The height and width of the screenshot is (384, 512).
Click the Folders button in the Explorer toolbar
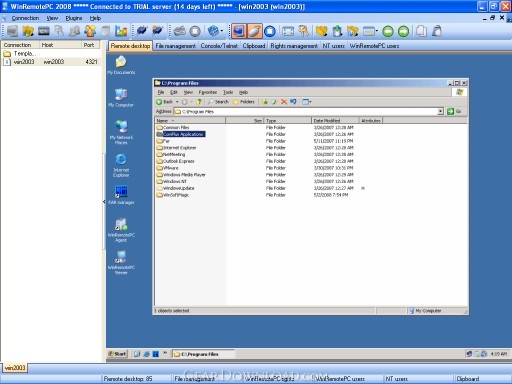tap(244, 102)
